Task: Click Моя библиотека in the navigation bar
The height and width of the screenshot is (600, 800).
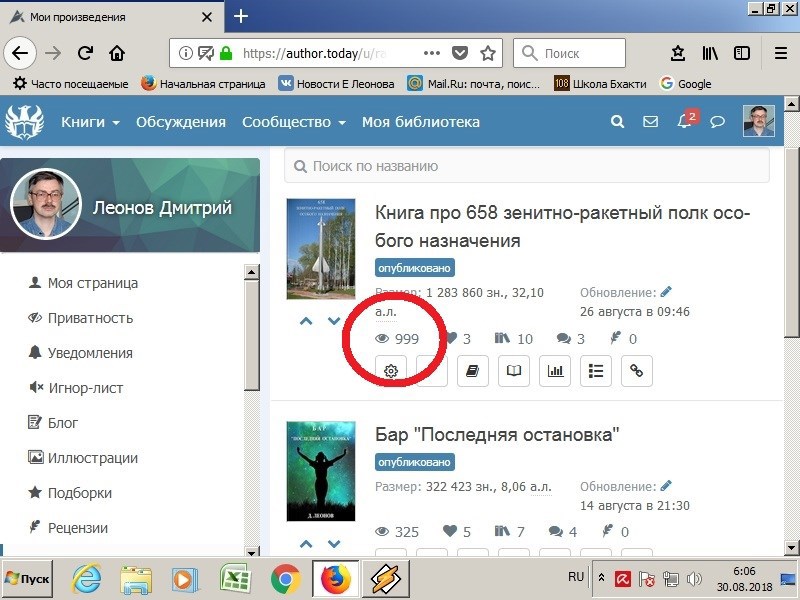Action: 420,122
